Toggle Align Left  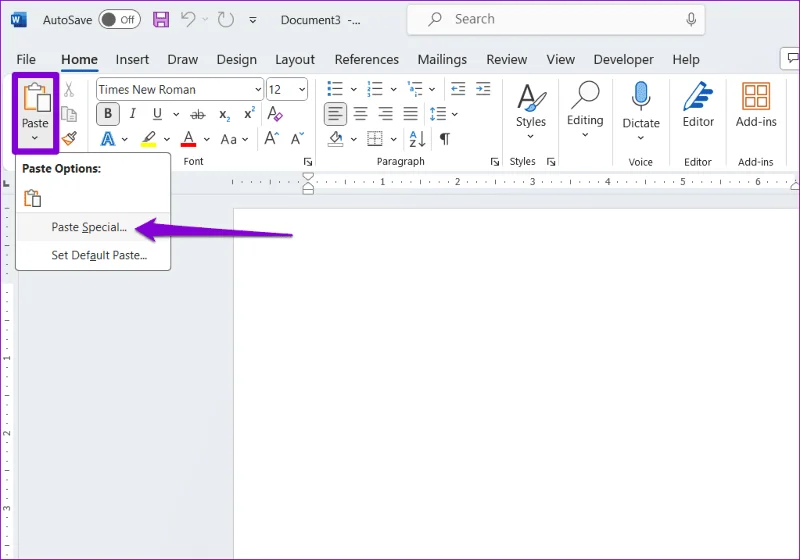(335, 114)
